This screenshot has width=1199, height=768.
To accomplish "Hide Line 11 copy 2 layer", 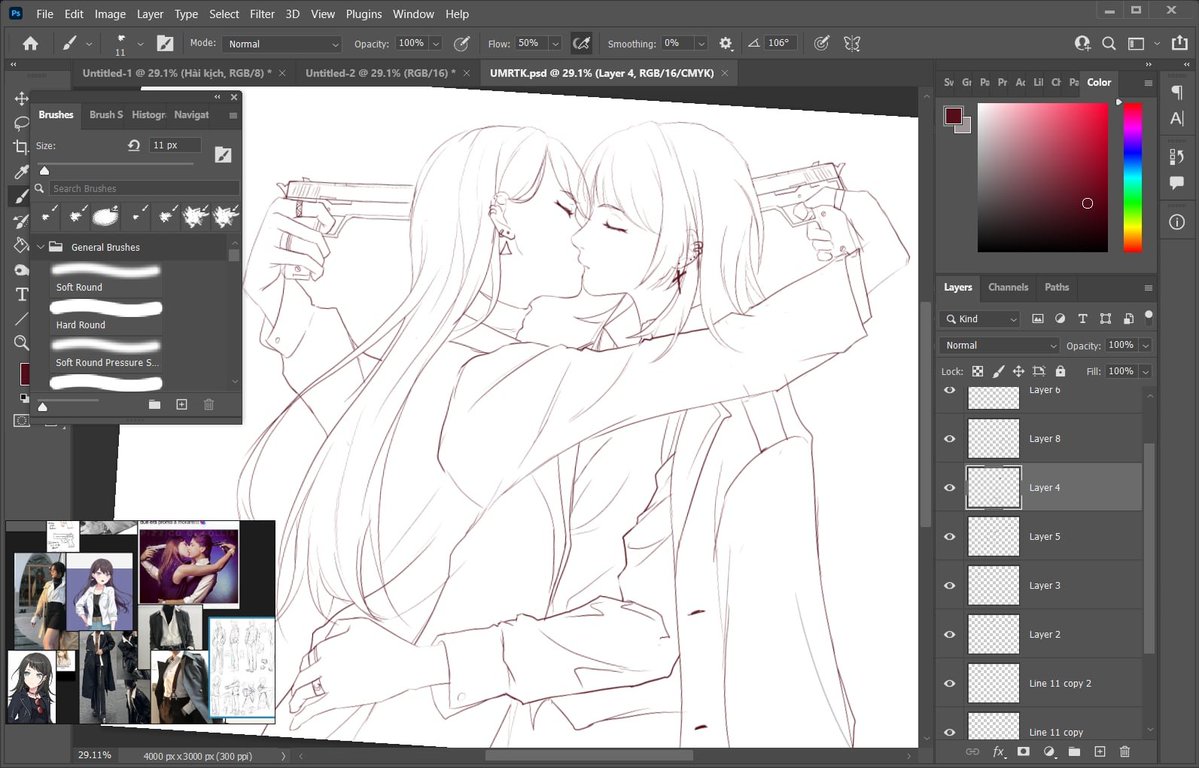I will (950, 683).
